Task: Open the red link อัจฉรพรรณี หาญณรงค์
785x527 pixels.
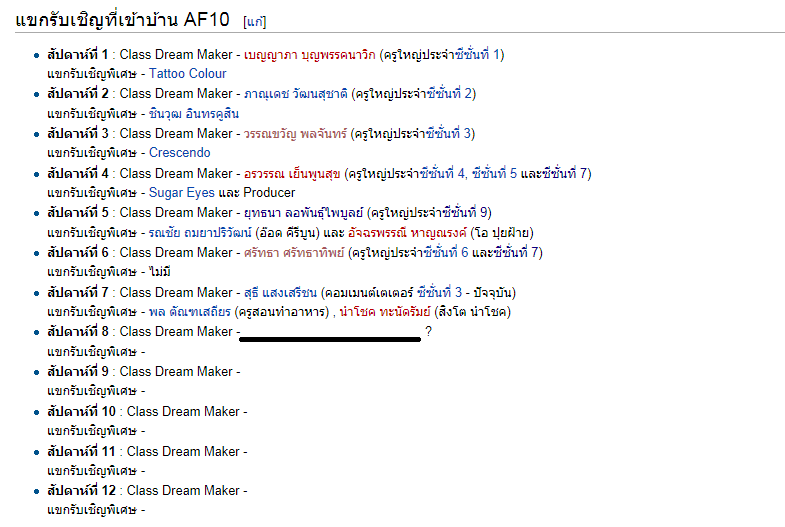Action: click(407, 233)
